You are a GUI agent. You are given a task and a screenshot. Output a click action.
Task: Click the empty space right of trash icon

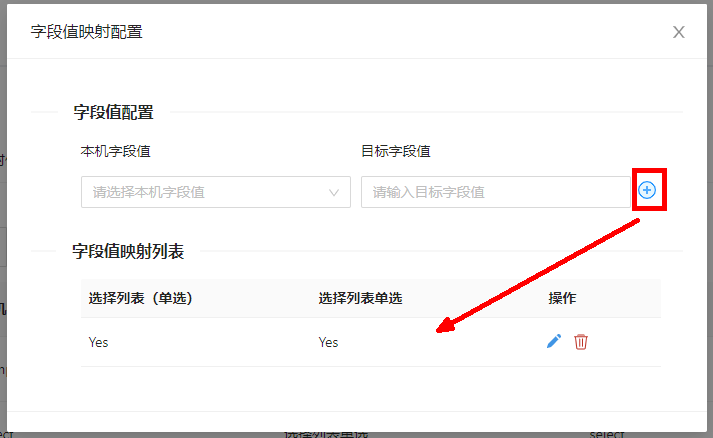628,342
